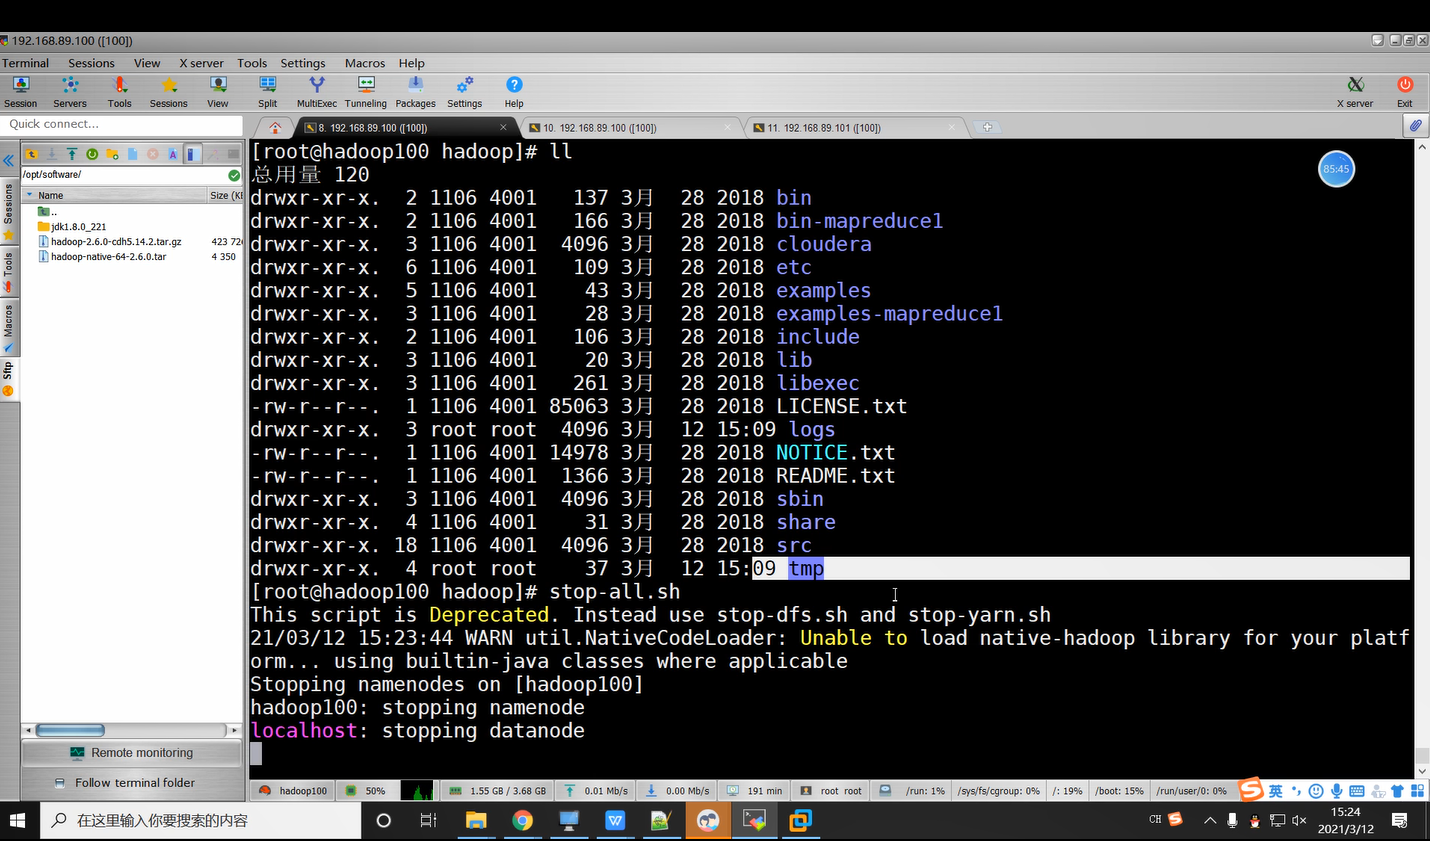Click terminal scrollbar down arrow
1430x841 pixels.
click(x=1422, y=771)
